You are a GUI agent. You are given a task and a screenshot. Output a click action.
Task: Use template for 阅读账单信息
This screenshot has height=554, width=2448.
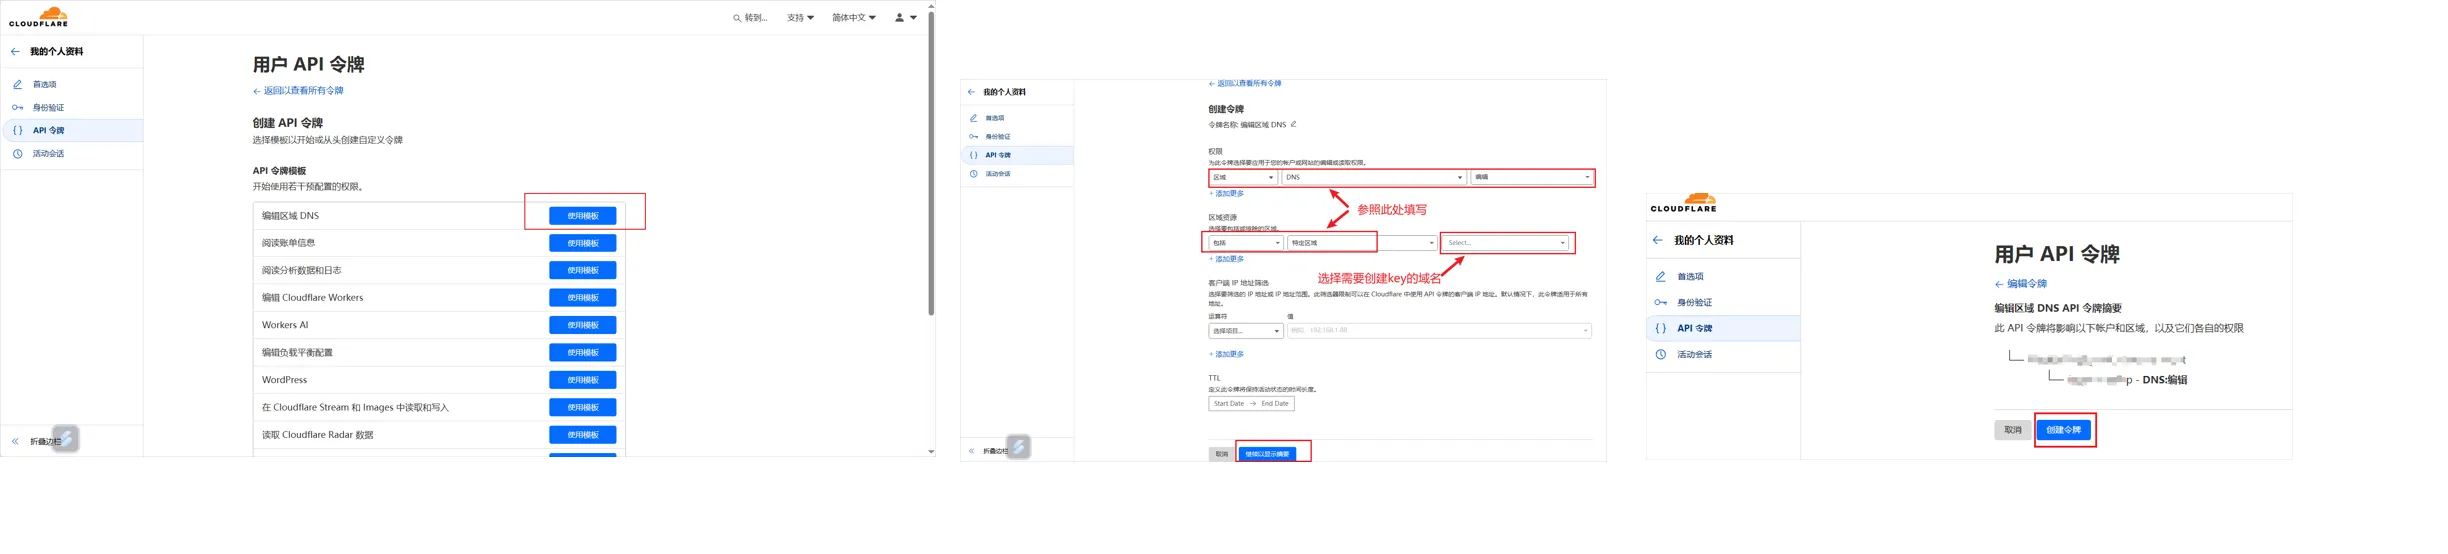click(x=583, y=243)
